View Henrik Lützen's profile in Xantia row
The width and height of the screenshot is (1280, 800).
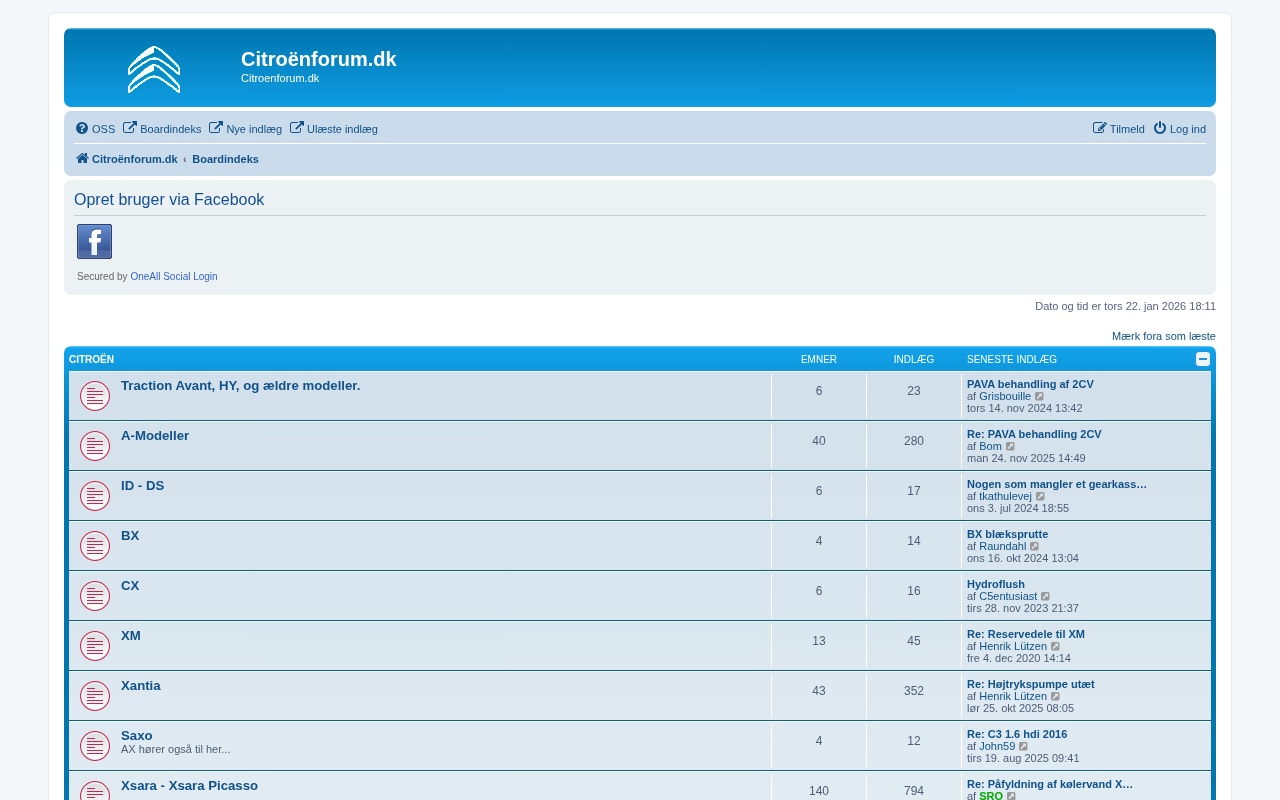(x=1013, y=696)
